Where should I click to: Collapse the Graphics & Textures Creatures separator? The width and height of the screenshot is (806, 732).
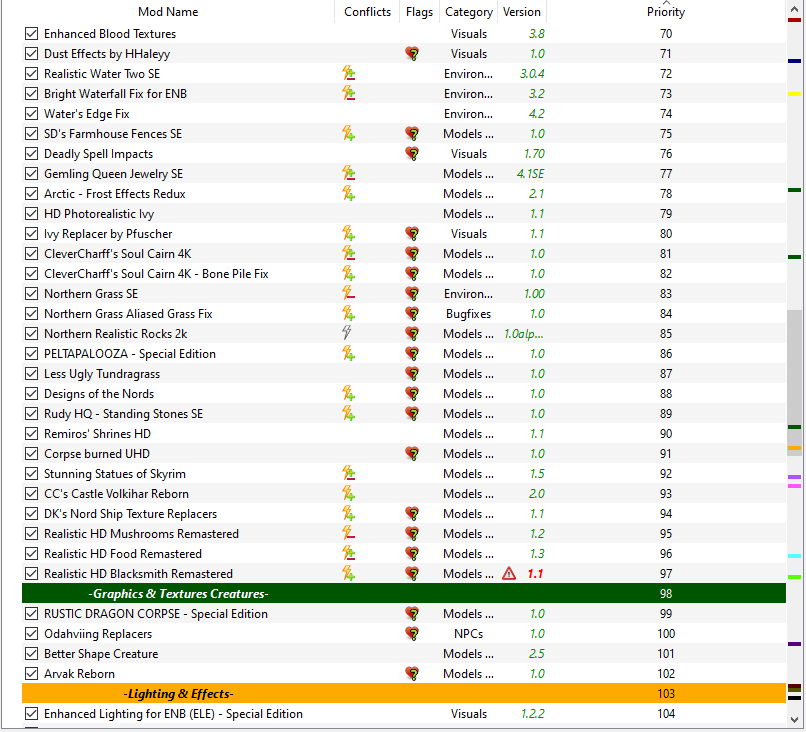404,594
